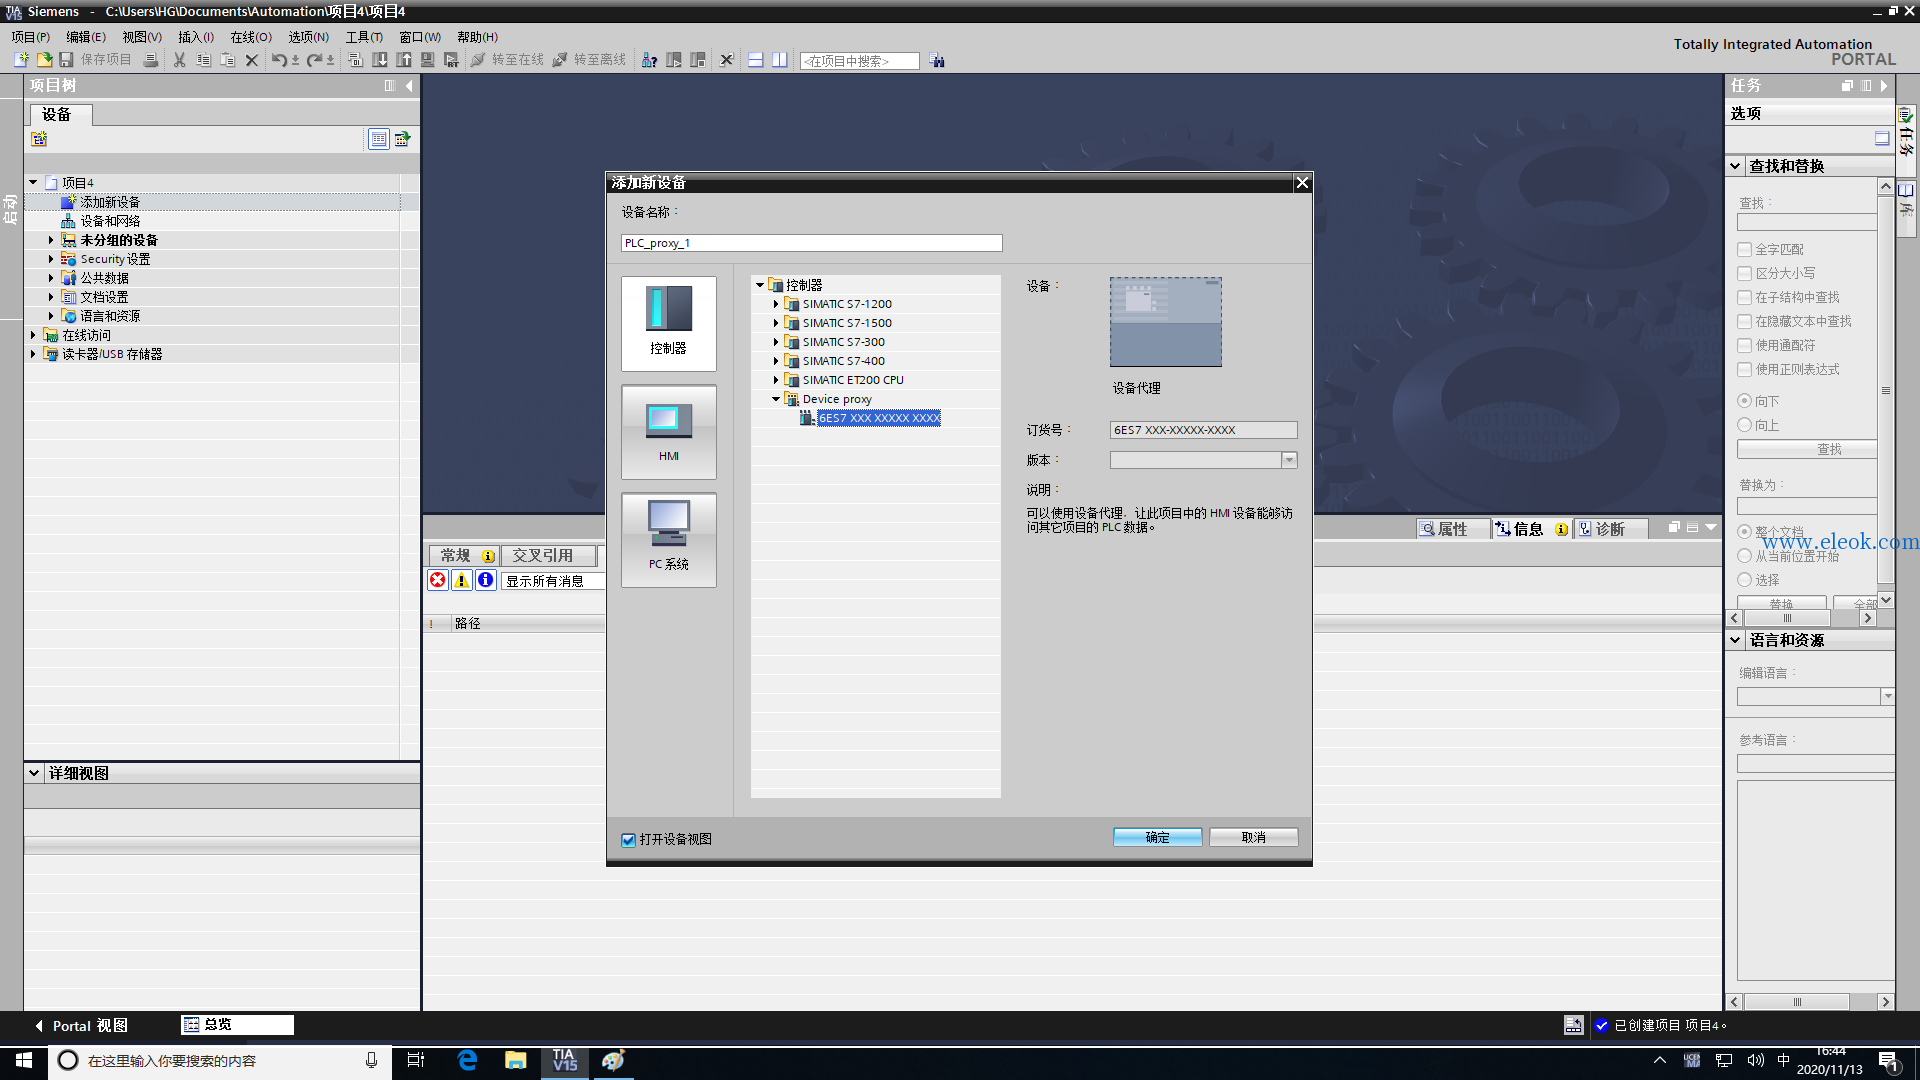Open Windows Start menu
Viewport: 1920px width, 1080px height.
click(x=24, y=1060)
